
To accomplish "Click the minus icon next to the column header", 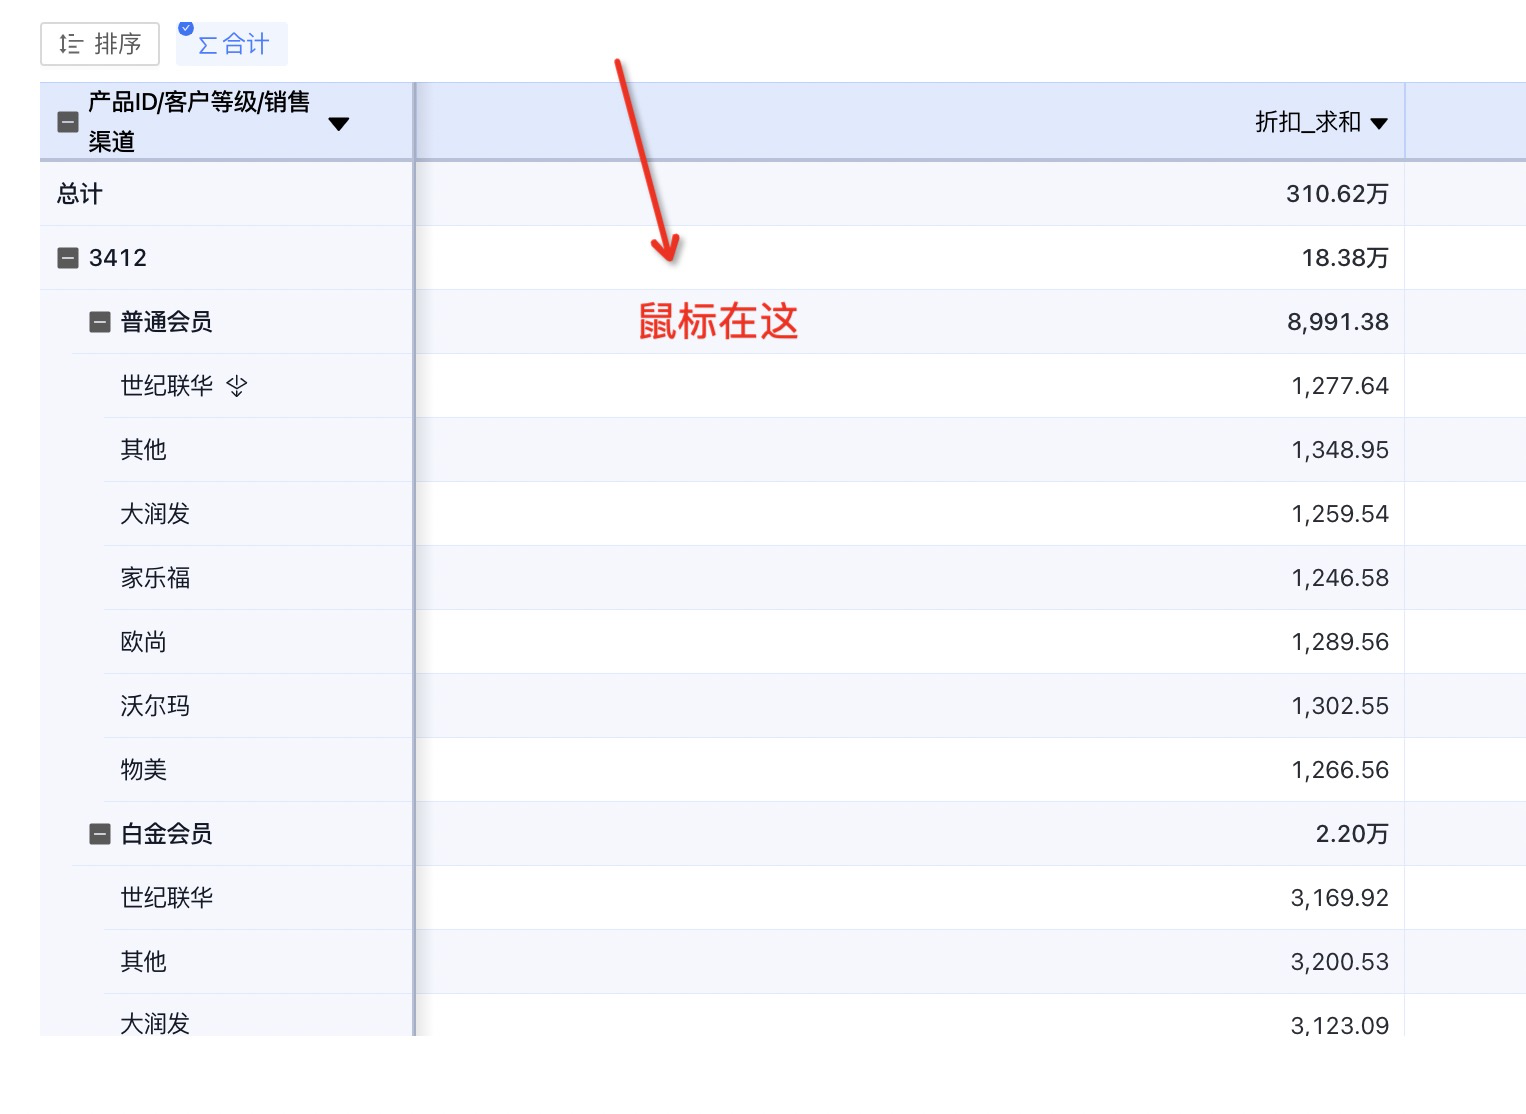I will click(x=67, y=121).
